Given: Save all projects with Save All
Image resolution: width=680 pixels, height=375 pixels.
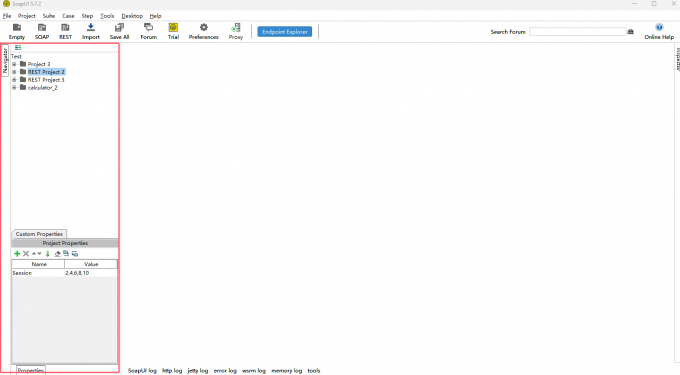Looking at the screenshot, I should click(119, 32).
